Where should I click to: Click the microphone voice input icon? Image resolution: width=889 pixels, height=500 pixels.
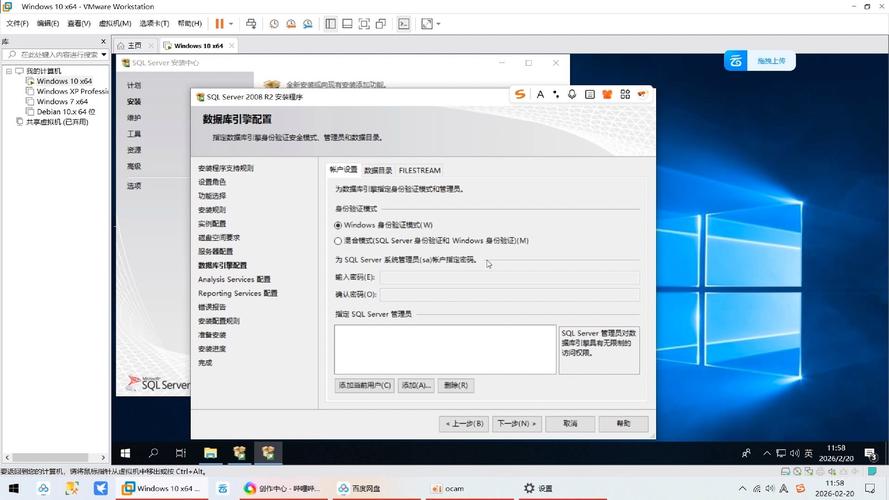[572, 94]
